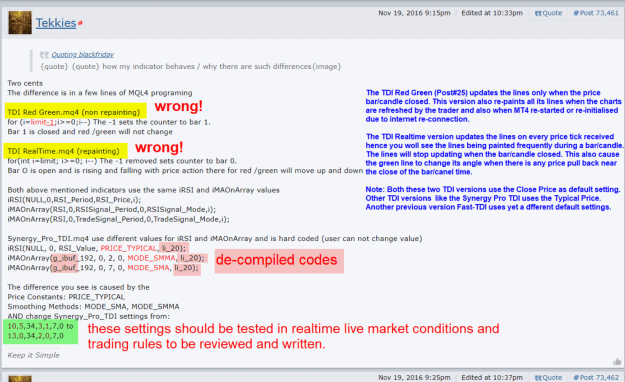Quote post 73,461
This screenshot has width=625, height=382.
click(x=548, y=13)
